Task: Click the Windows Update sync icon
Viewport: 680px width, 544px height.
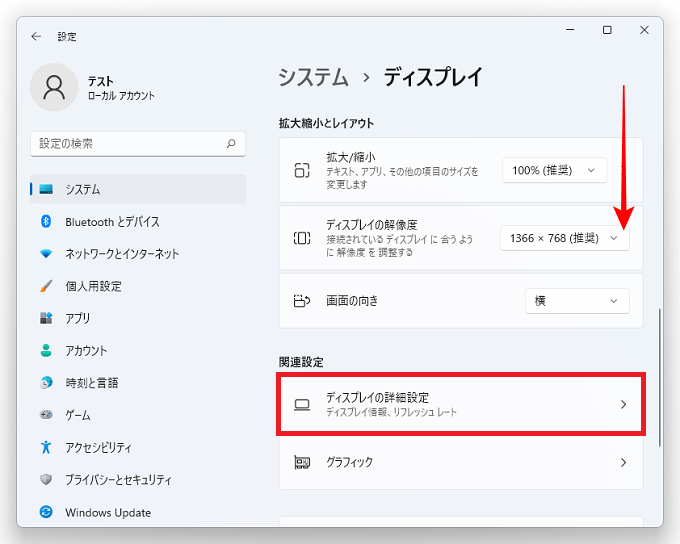Action: coord(46,512)
